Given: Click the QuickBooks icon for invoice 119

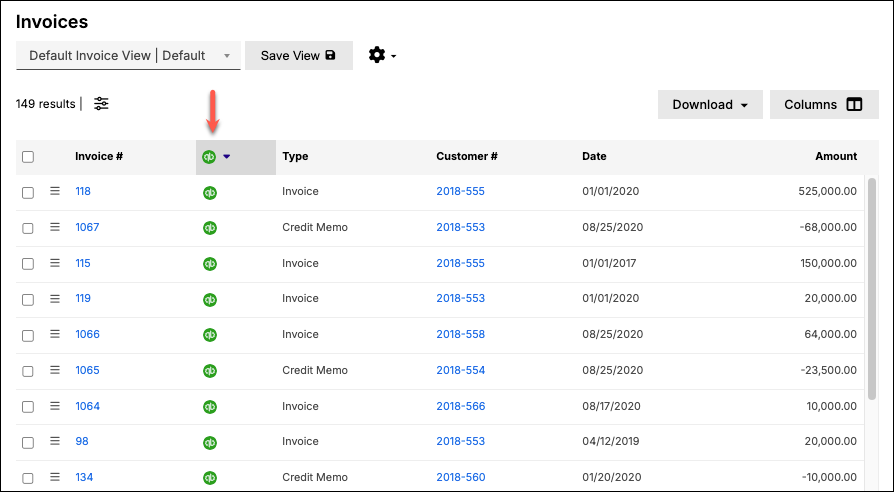Looking at the screenshot, I should tap(210, 299).
